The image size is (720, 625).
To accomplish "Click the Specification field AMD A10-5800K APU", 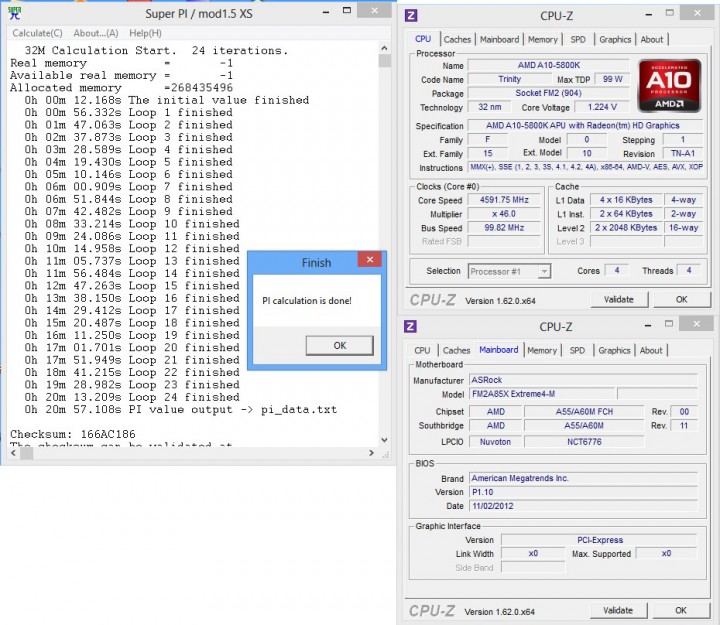I will 585,125.
